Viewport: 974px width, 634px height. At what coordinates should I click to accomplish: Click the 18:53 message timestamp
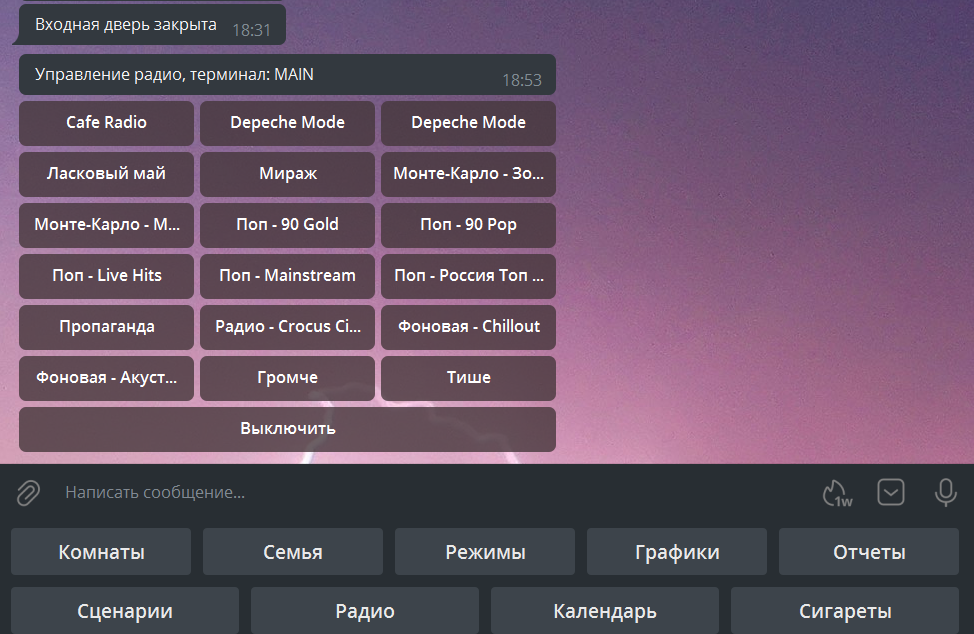522,80
